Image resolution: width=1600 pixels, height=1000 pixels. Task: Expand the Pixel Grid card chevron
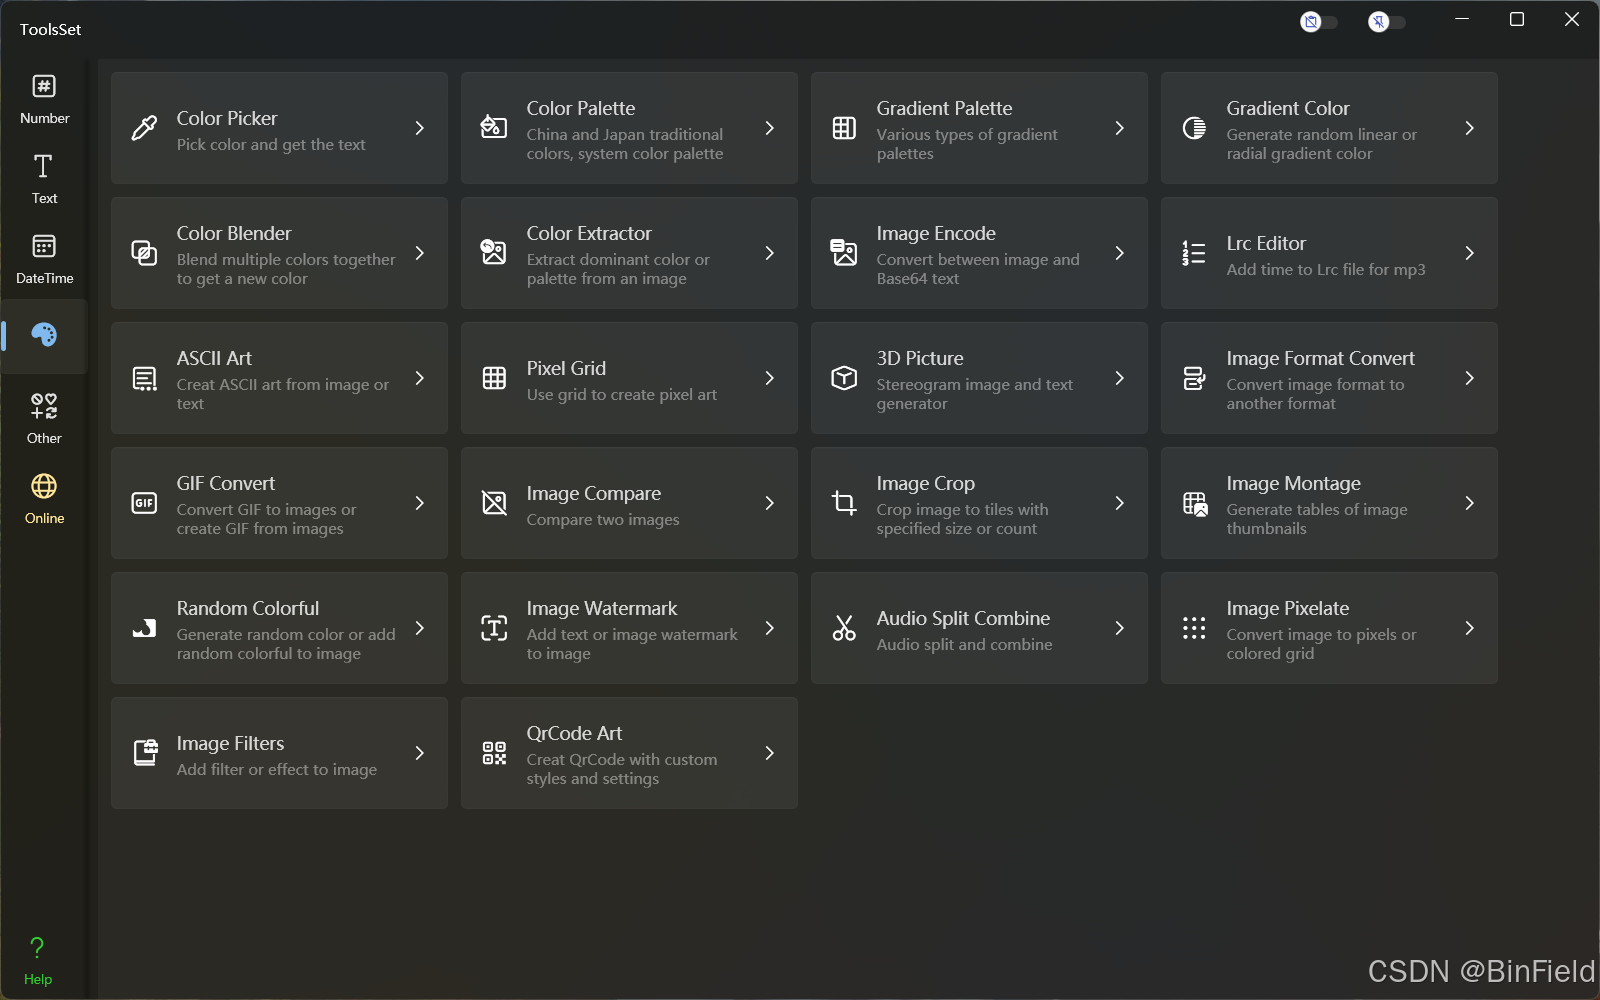tap(770, 378)
